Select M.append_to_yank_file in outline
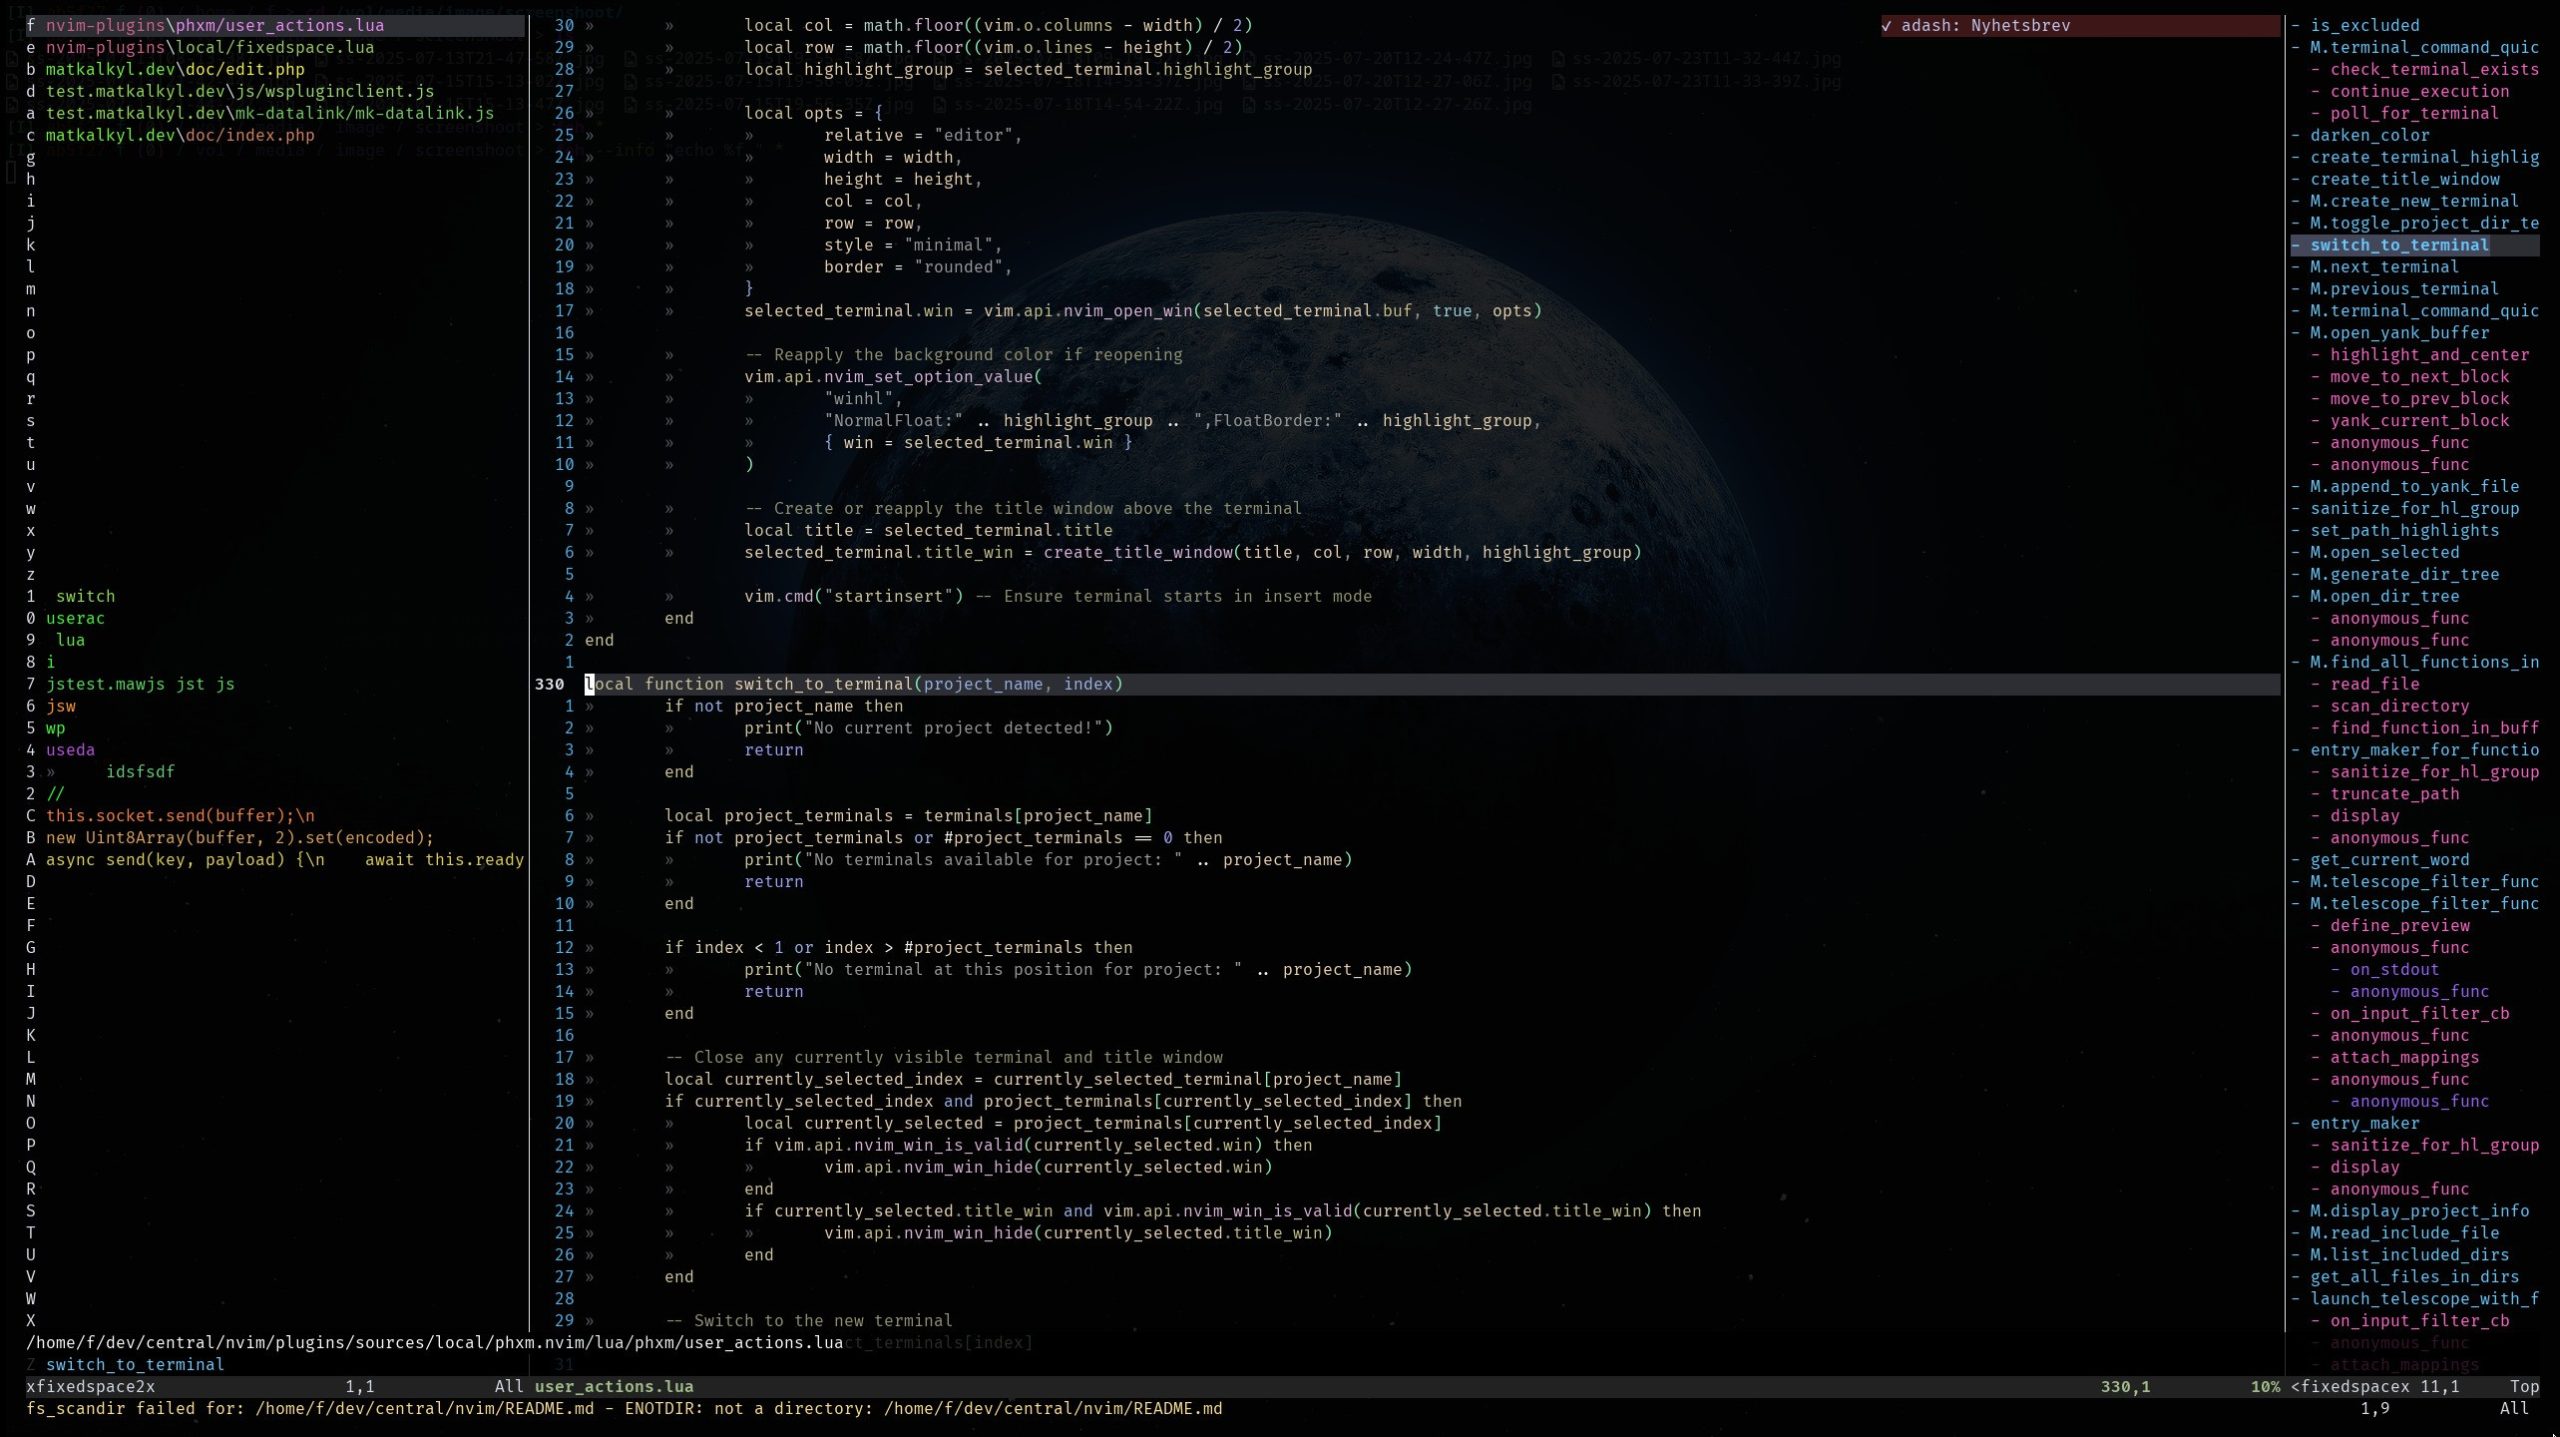The image size is (2560, 1437). 2414,487
